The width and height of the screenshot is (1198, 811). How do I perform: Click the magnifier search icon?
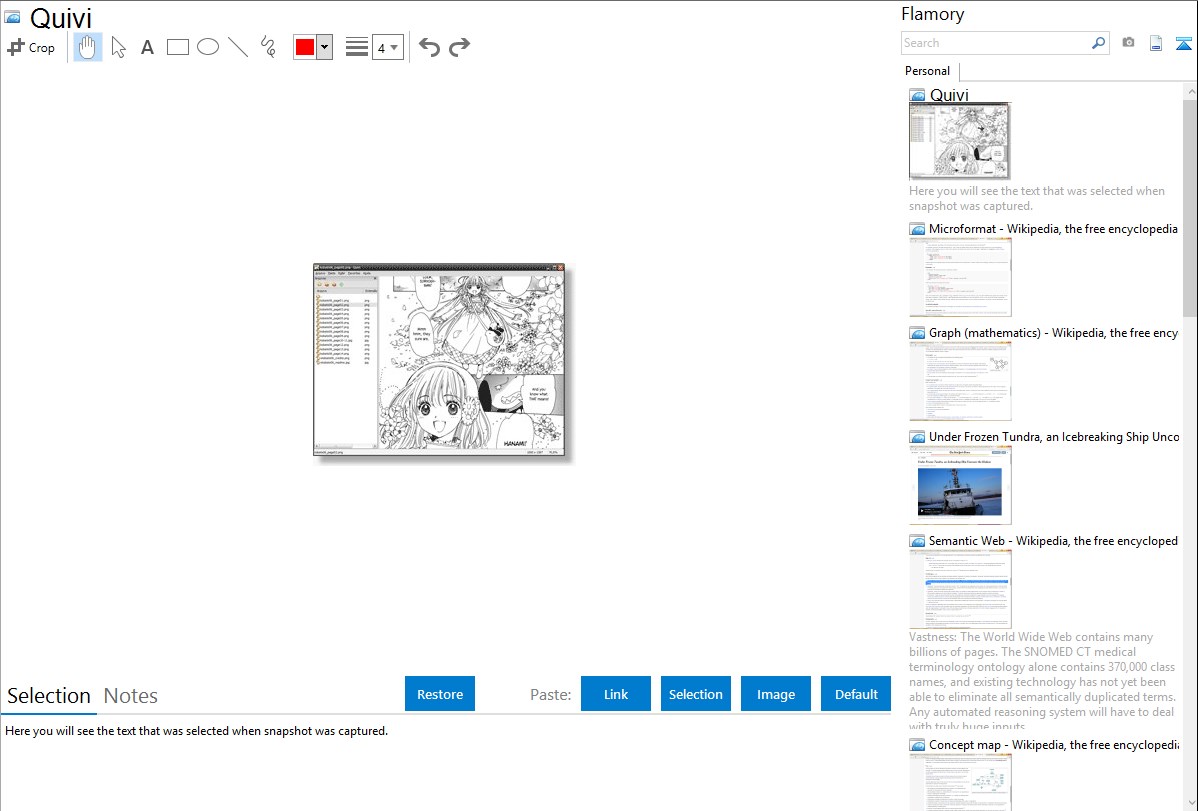[x=1099, y=43]
